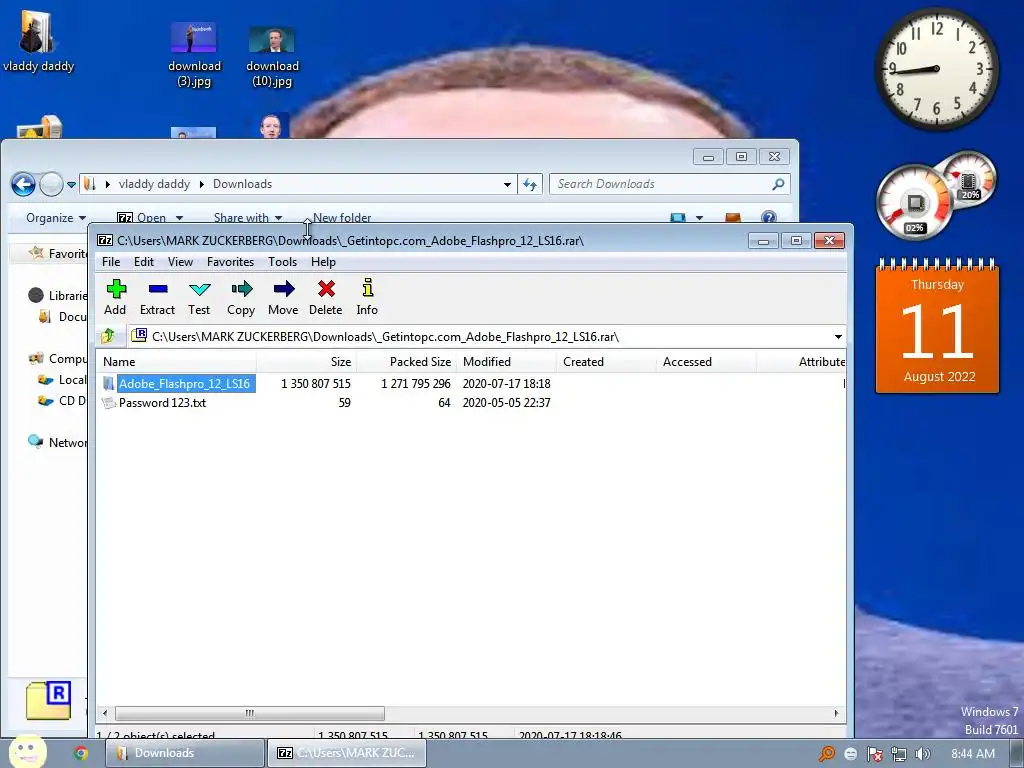1024x768 pixels.
Task: Open the Edit menu
Action: click(x=144, y=262)
